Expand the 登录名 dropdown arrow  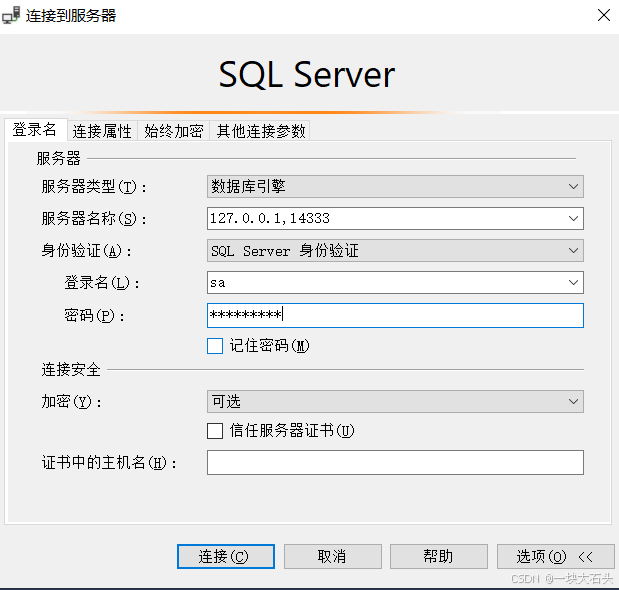pos(573,282)
